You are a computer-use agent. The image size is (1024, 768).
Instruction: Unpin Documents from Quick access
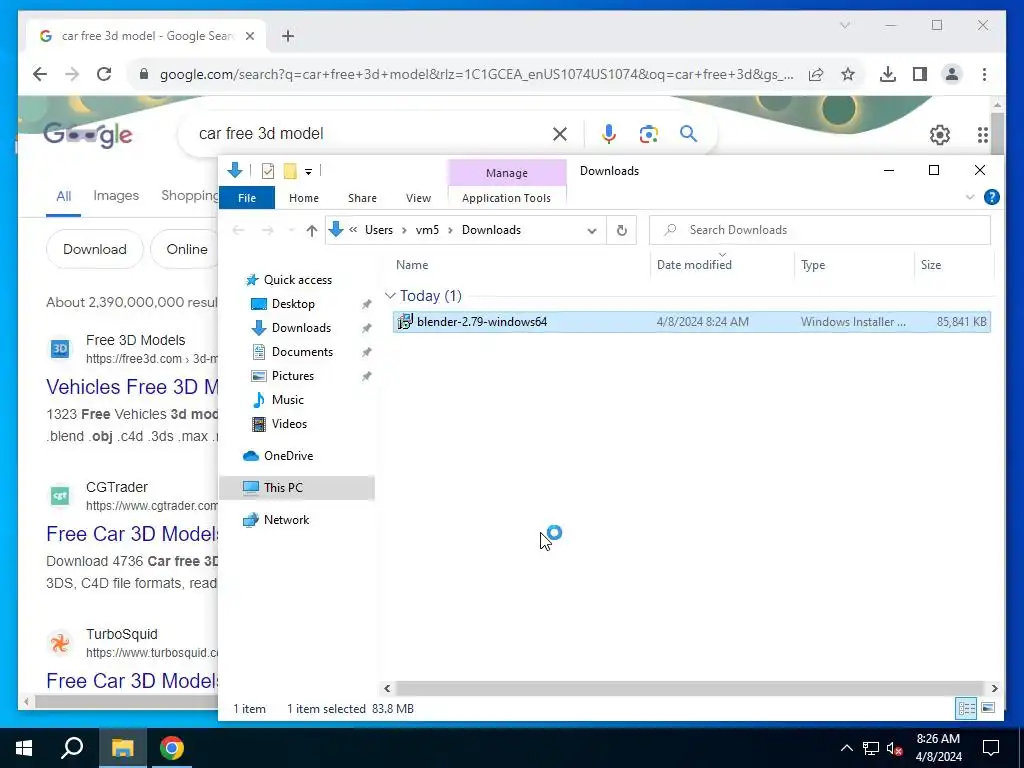(366, 353)
